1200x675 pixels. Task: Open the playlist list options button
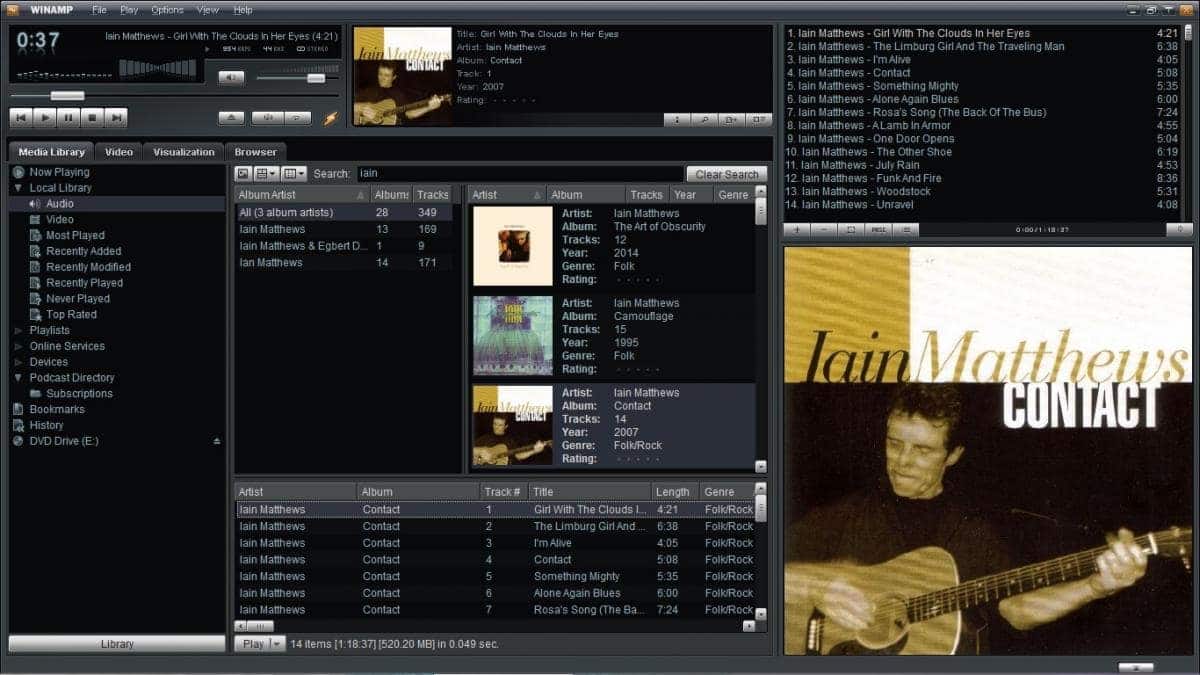[x=905, y=229]
